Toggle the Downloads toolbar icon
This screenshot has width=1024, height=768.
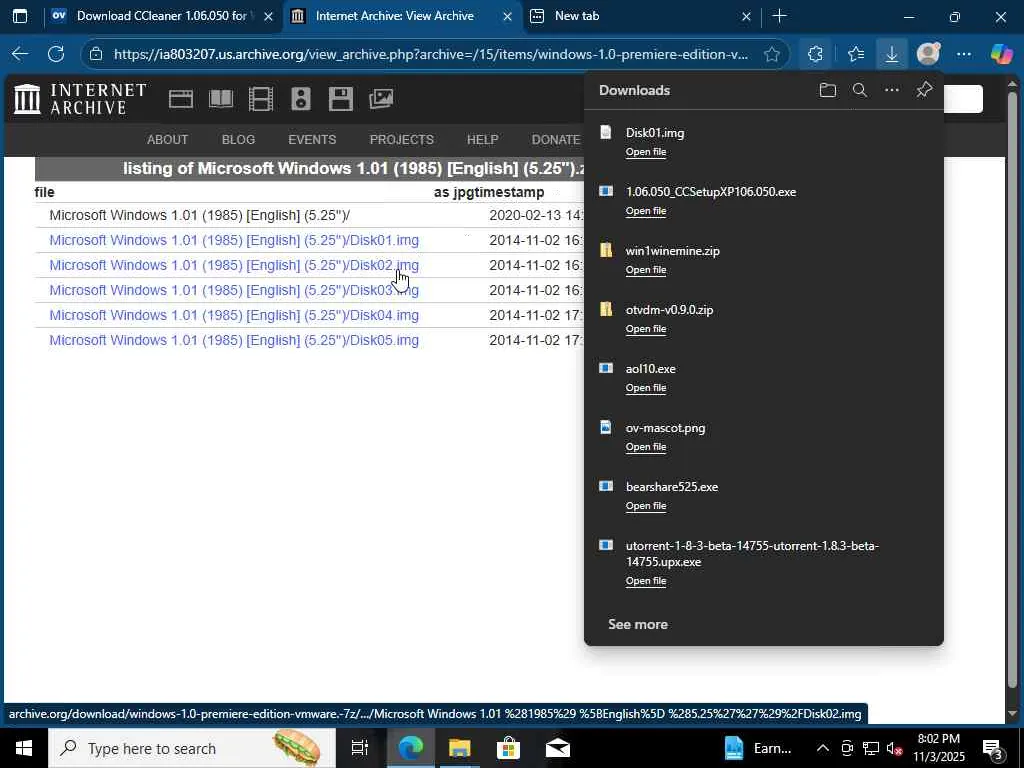(891, 54)
